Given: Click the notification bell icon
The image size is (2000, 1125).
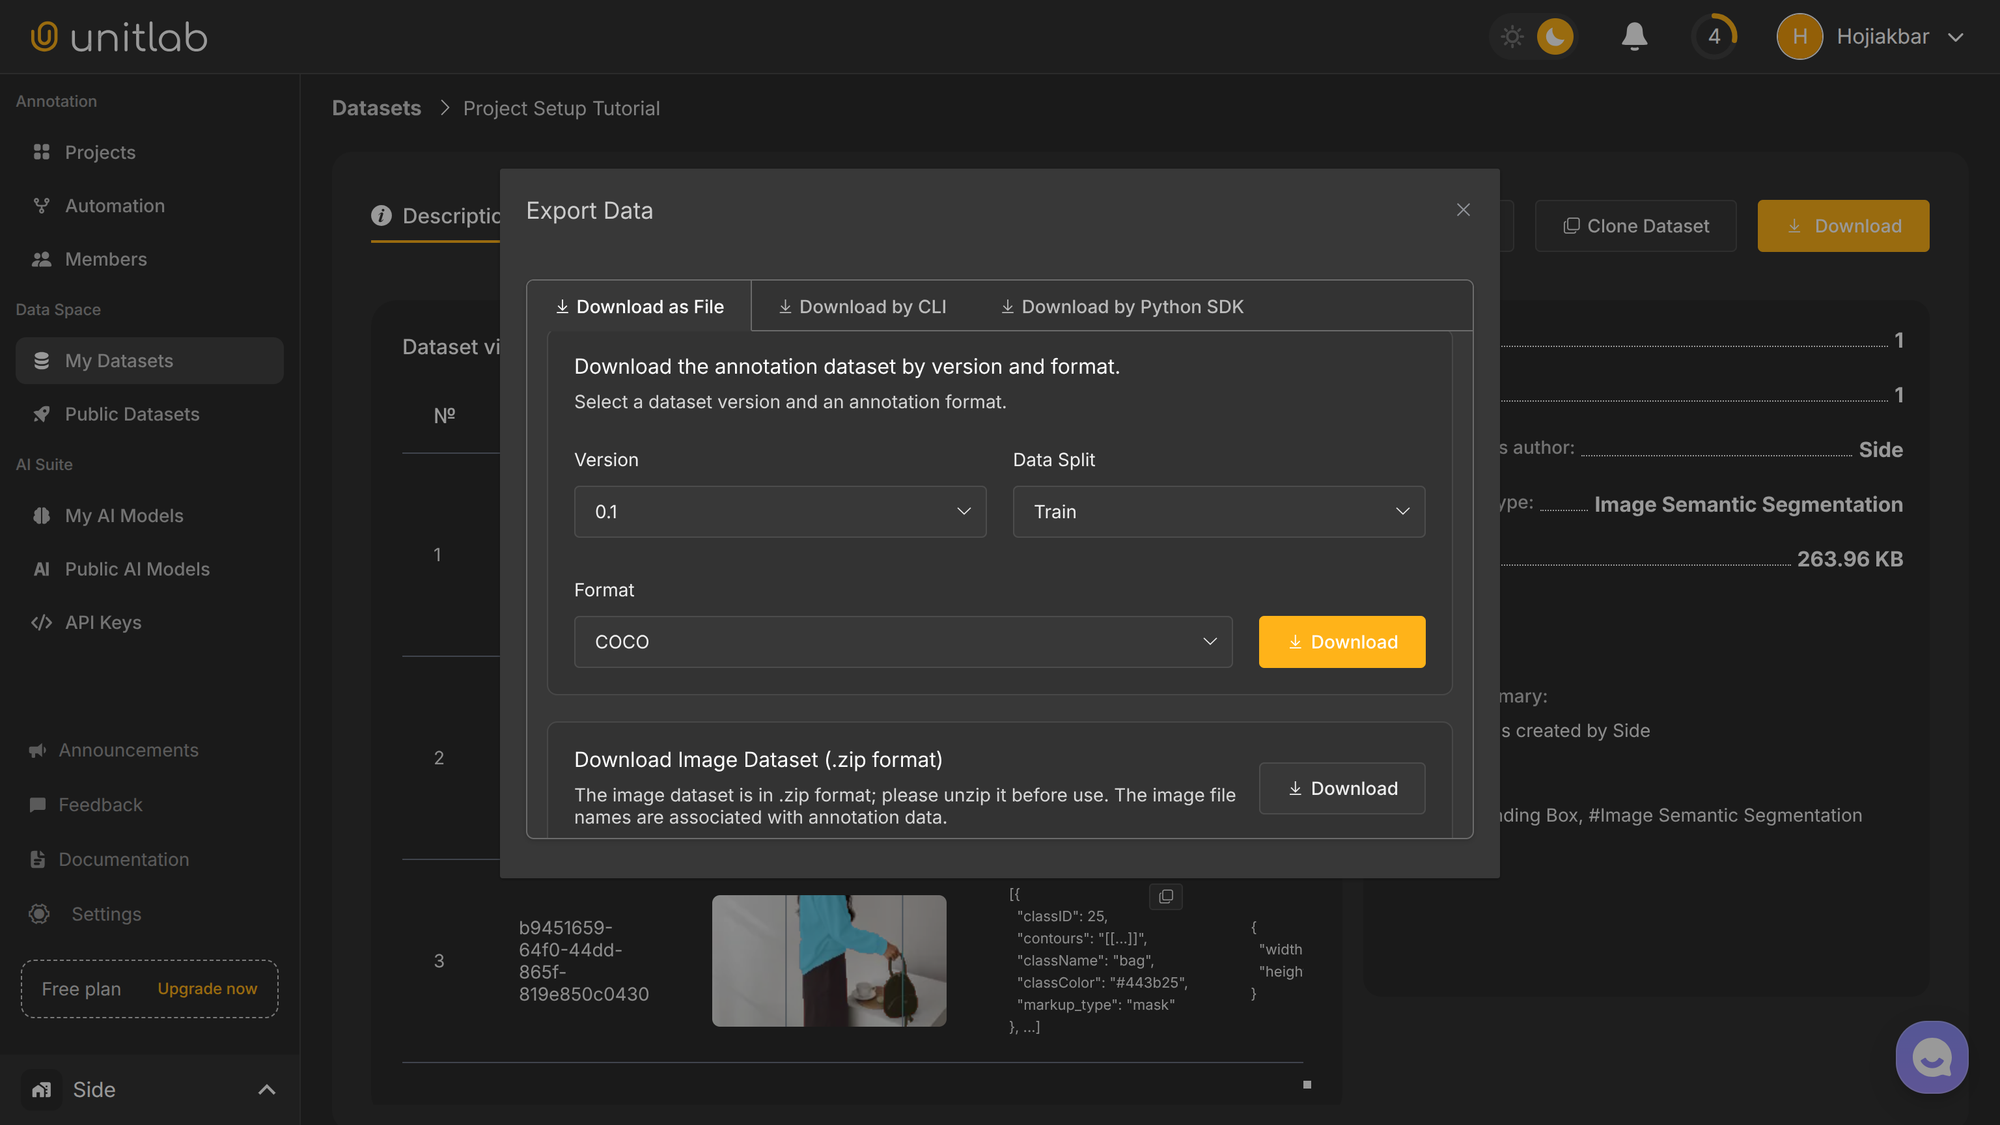Looking at the screenshot, I should click(1634, 37).
